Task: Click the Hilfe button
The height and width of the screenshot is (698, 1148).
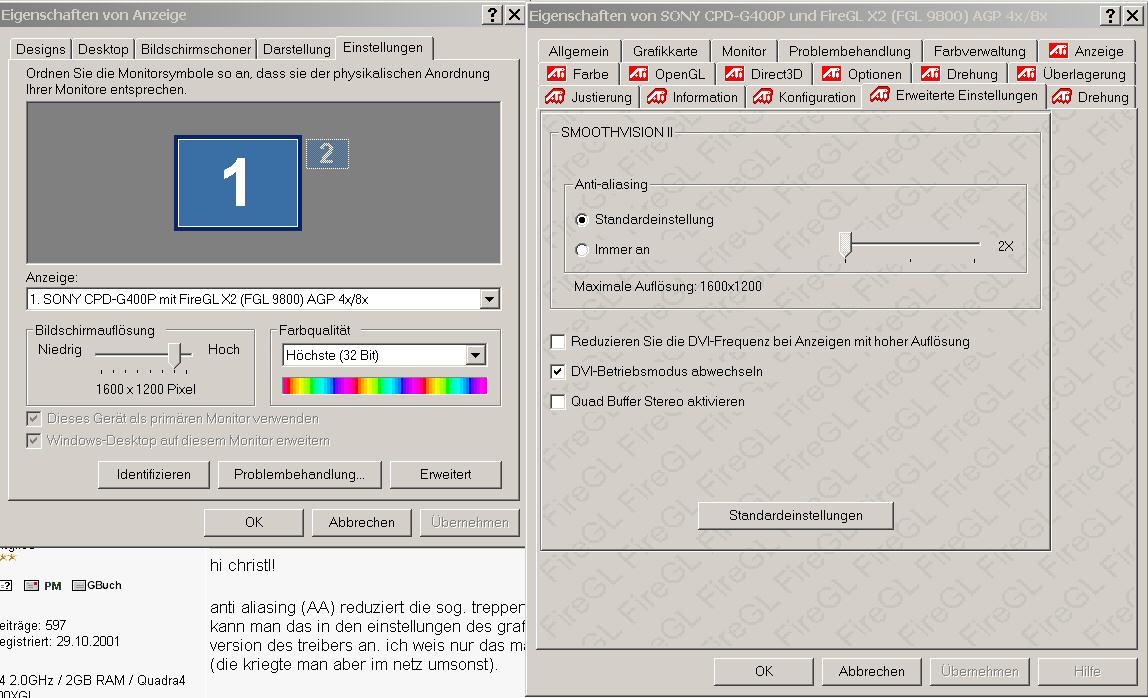Action: tap(1087, 672)
